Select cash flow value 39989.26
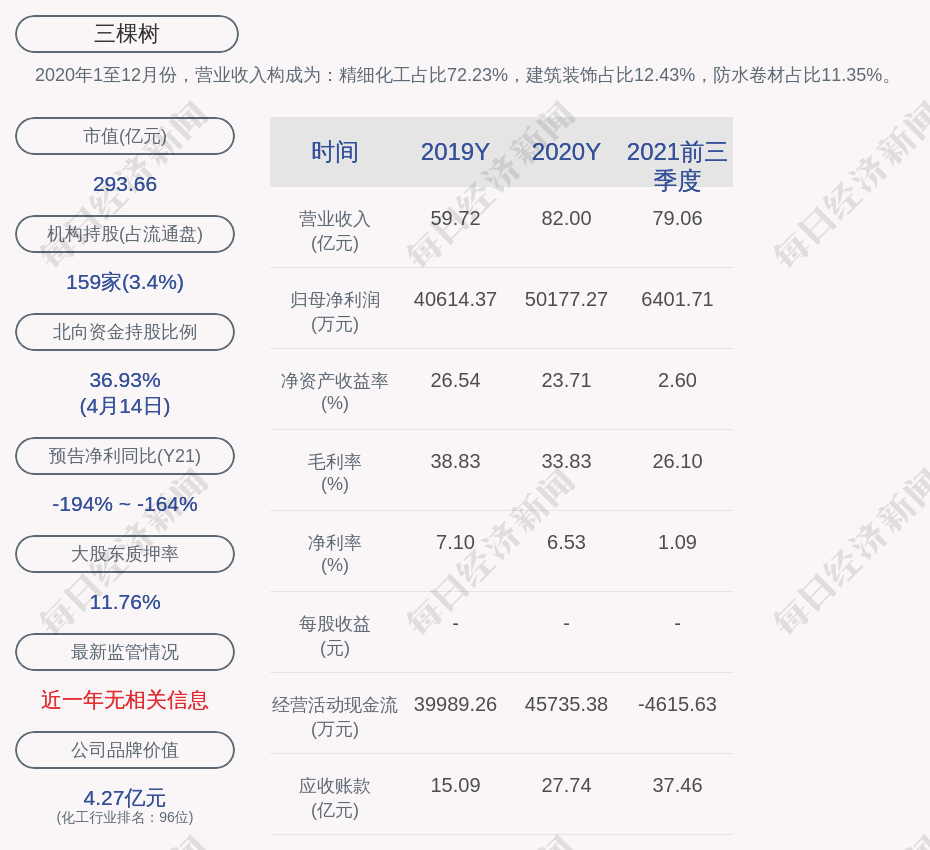 pyautogui.click(x=456, y=705)
